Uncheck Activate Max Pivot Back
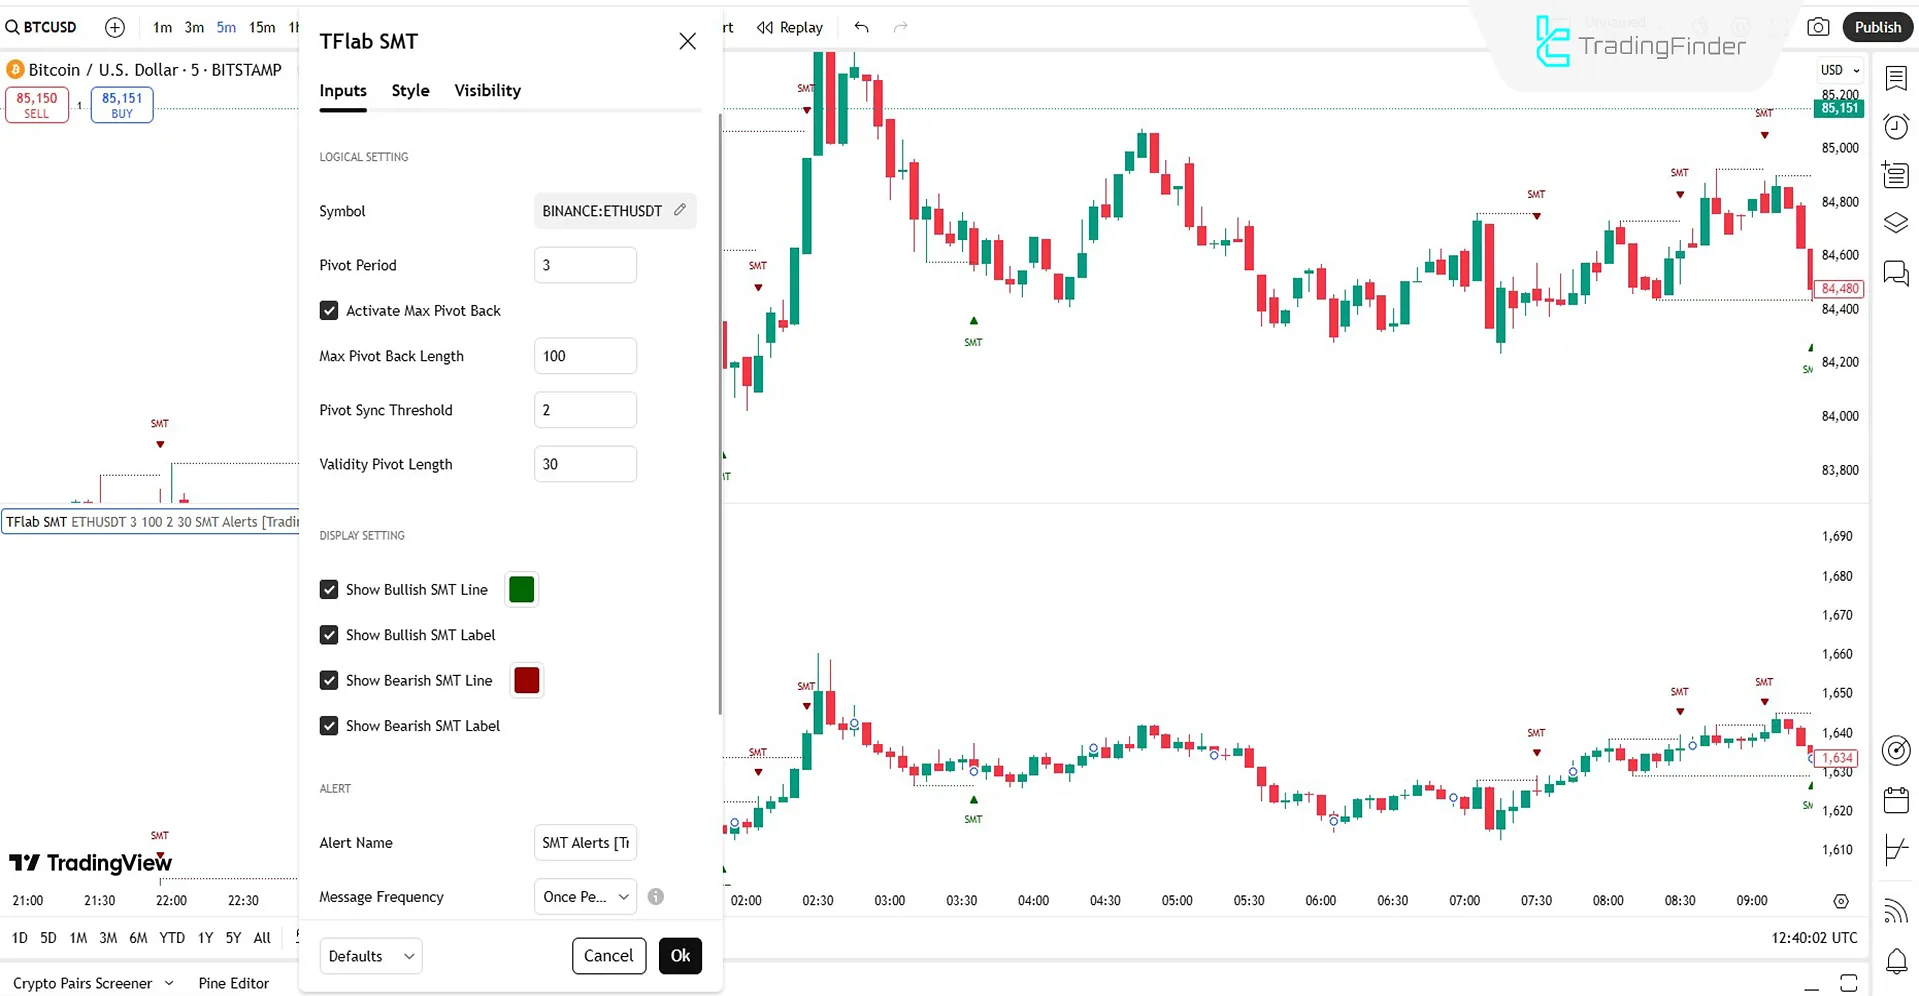The image size is (1919, 996). coord(329,310)
